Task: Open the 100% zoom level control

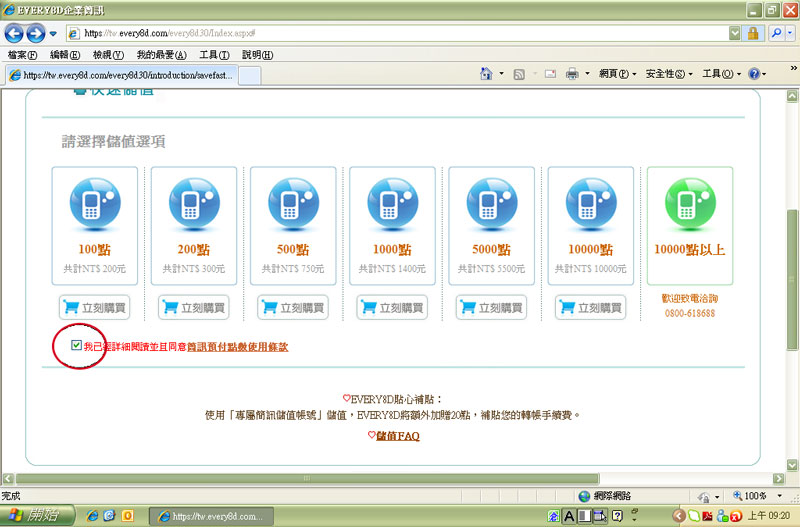Action: click(757, 495)
